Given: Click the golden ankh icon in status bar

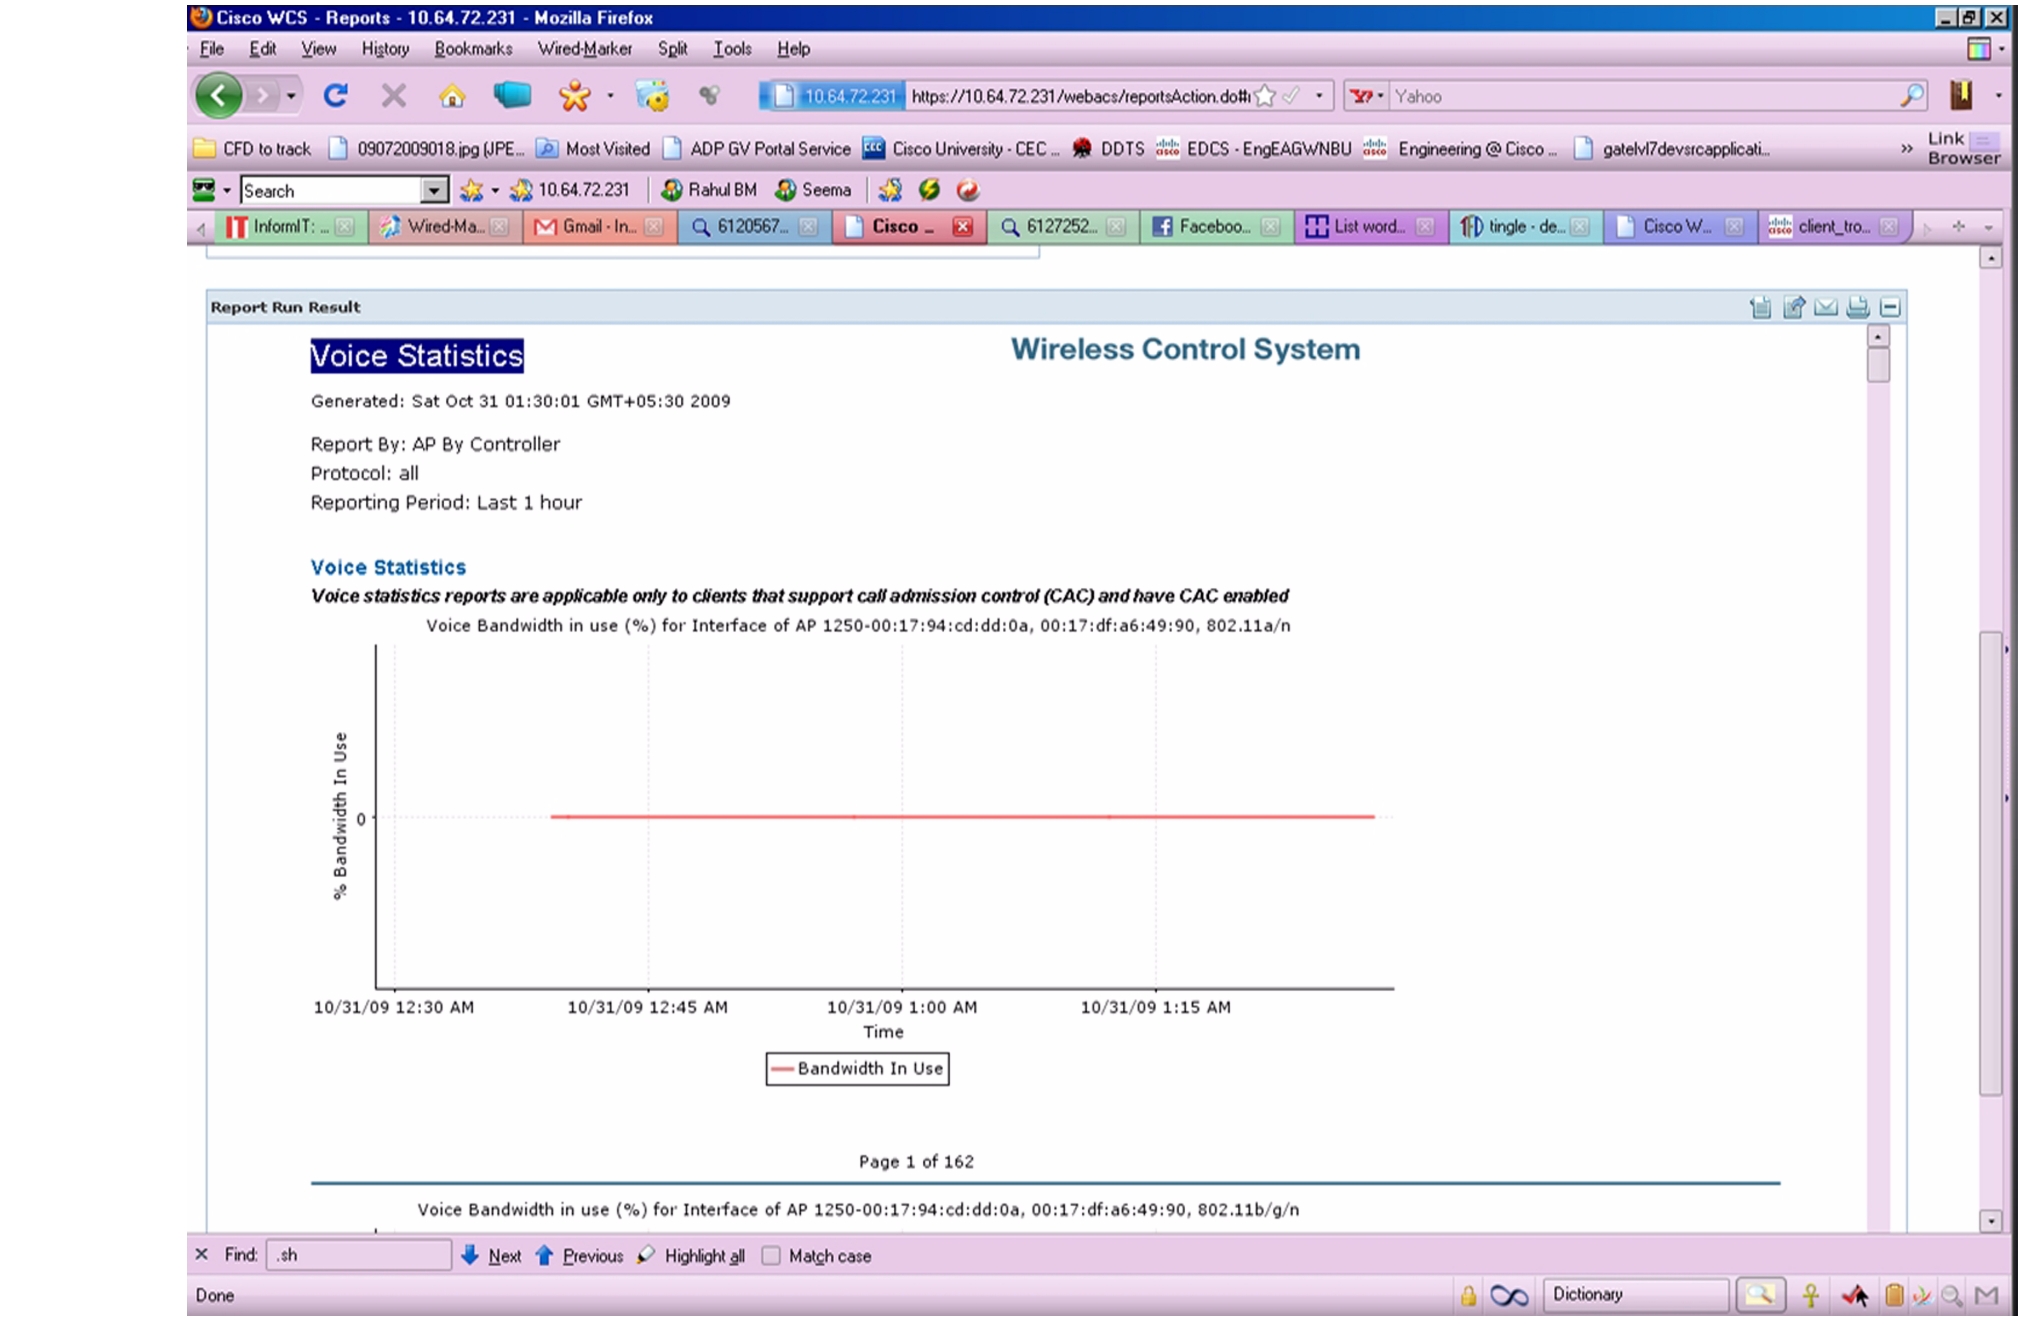Looking at the screenshot, I should pyautogui.click(x=1810, y=1296).
